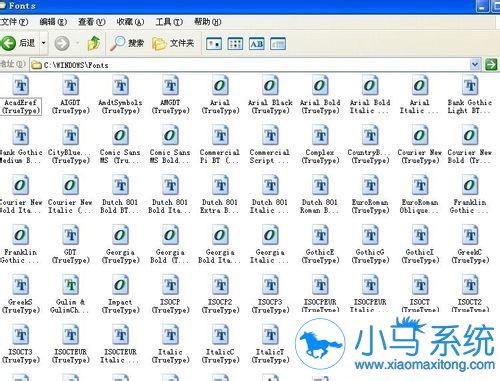Select the Dutch 801 Roman B font icon
Screen dimensions: 500x381
click(320, 185)
